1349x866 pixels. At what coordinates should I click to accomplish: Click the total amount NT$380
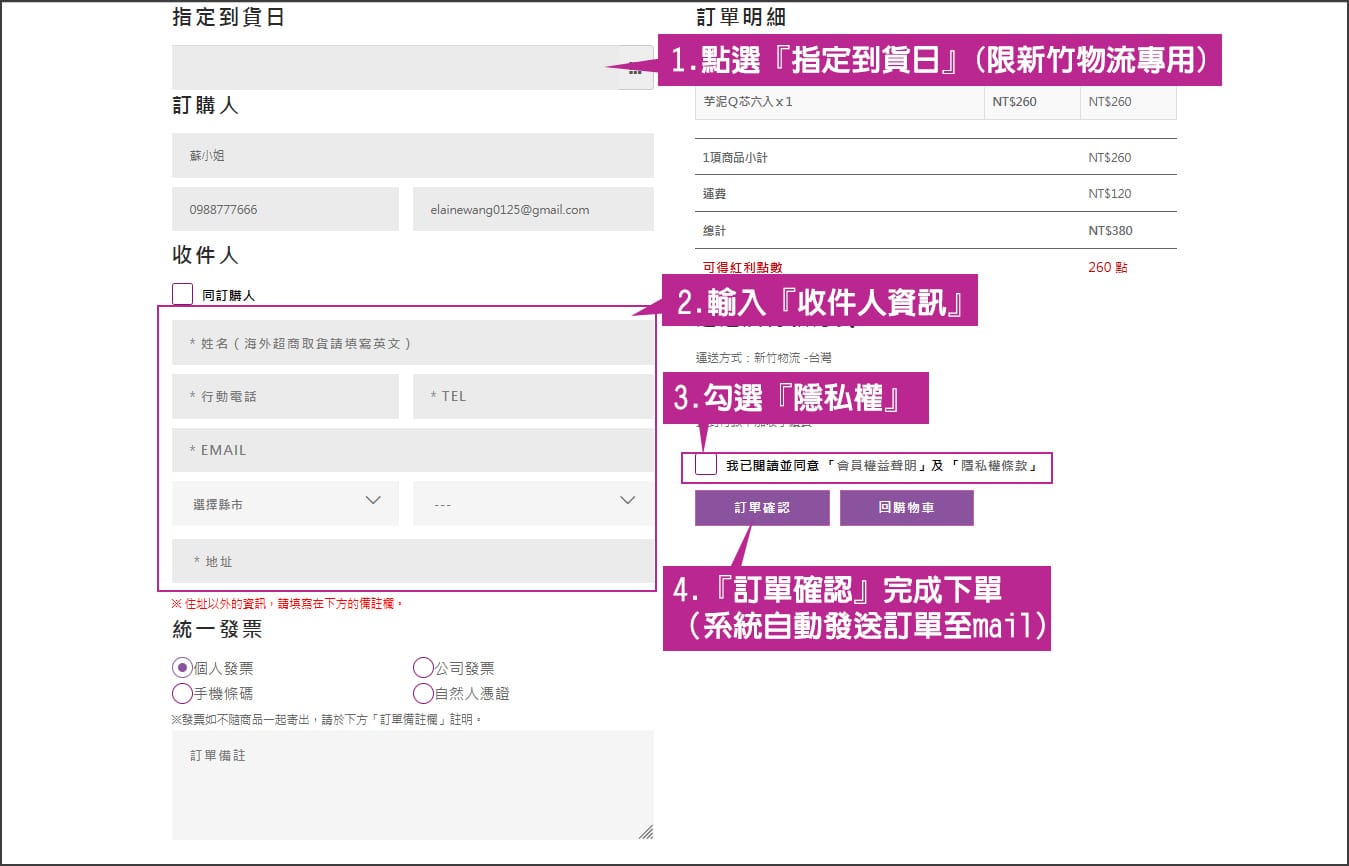pos(1110,231)
